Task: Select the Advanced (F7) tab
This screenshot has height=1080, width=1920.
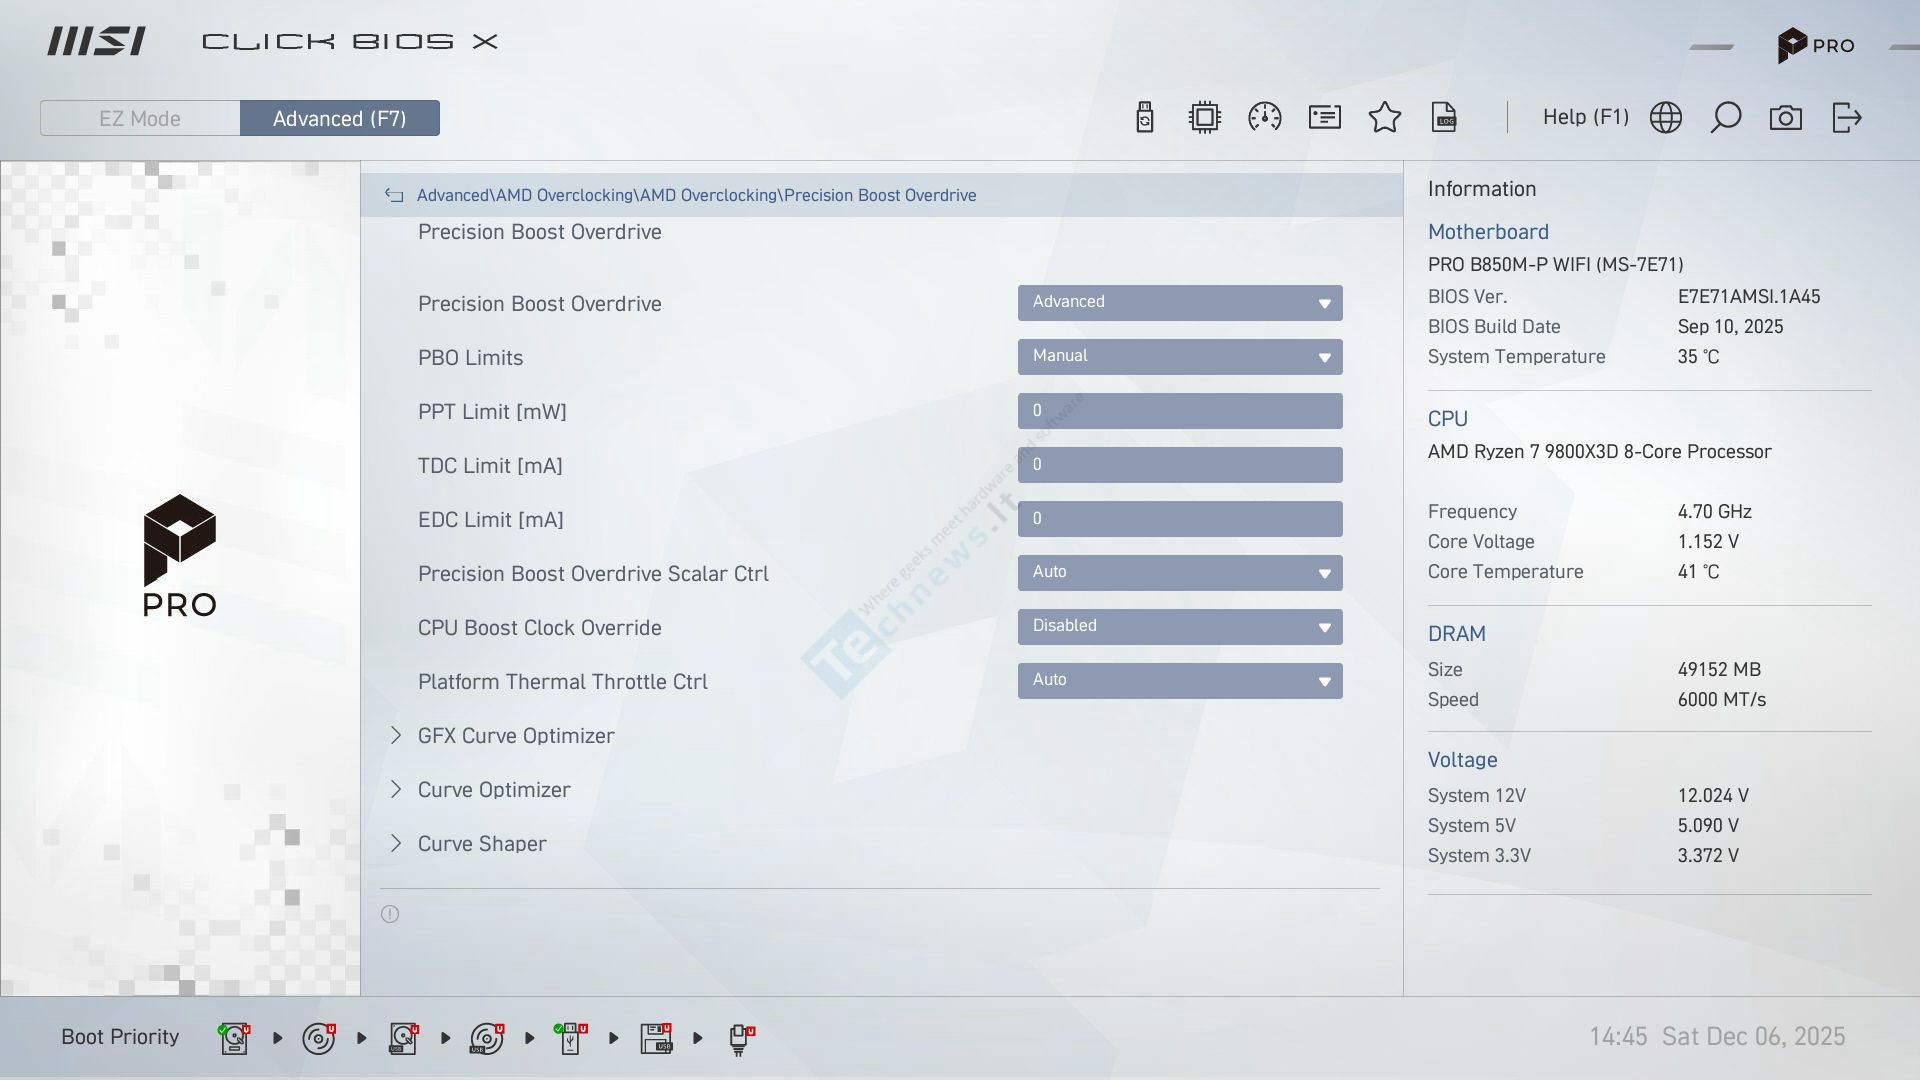Action: [340, 118]
